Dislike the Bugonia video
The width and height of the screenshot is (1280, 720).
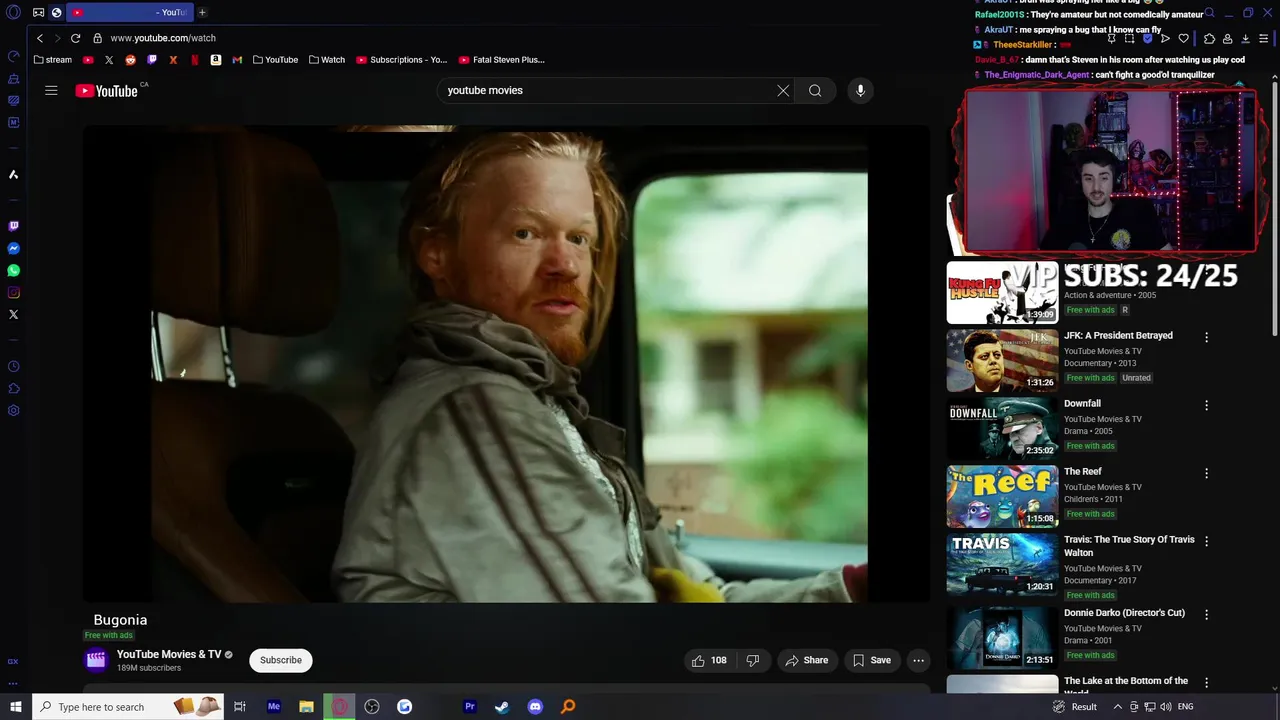(753, 660)
